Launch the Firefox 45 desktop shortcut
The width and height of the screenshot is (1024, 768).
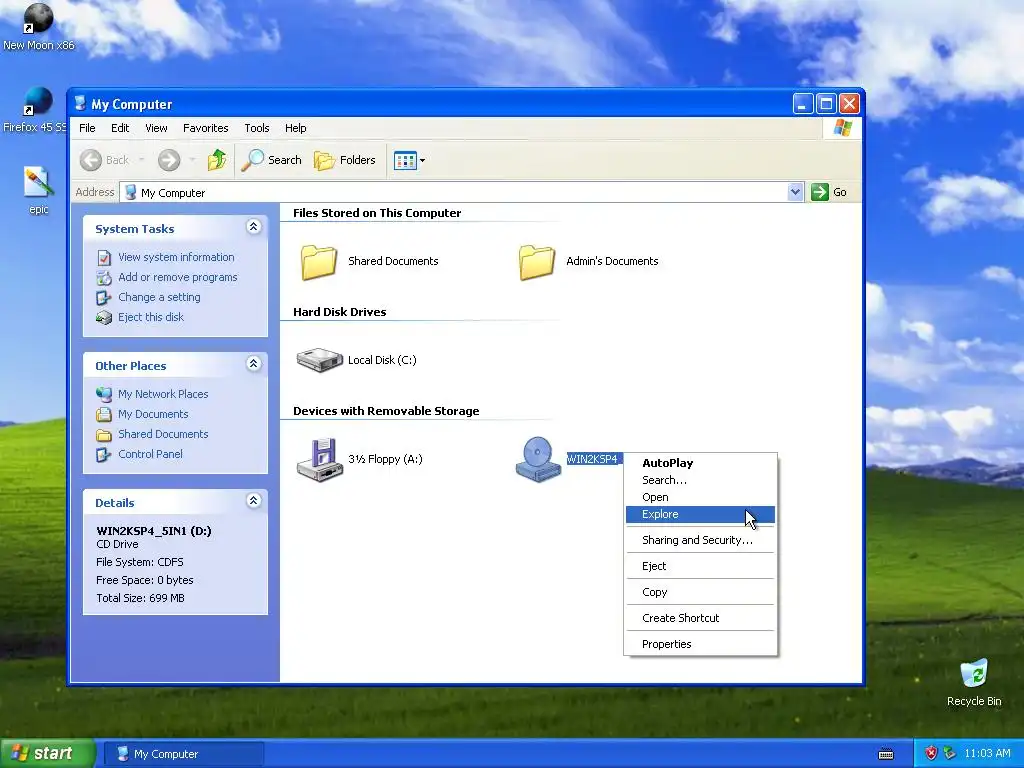coord(36,109)
